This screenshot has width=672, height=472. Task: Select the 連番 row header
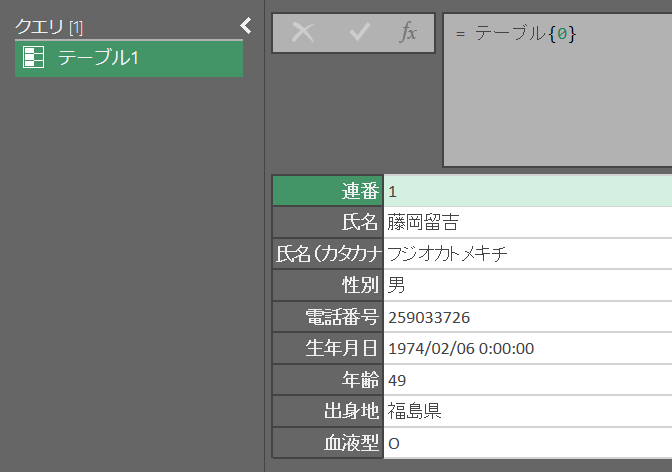[327, 191]
